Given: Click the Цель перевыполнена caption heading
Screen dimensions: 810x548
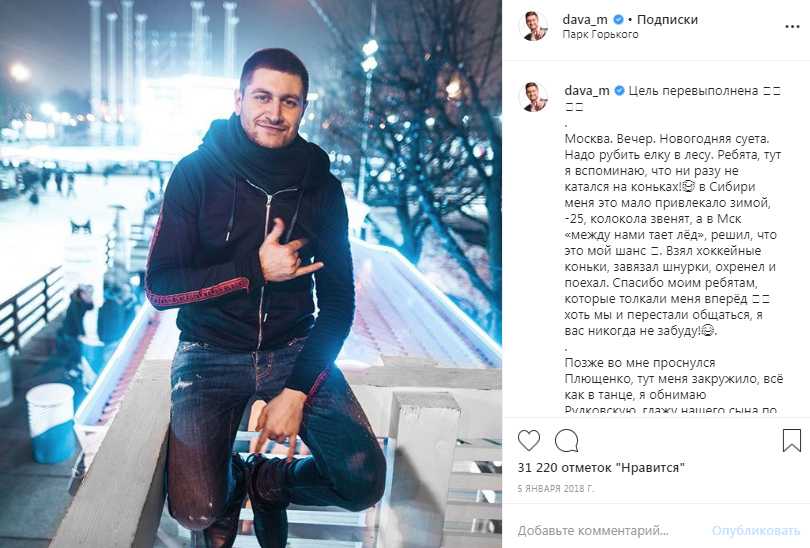Looking at the screenshot, I should pos(693,91).
